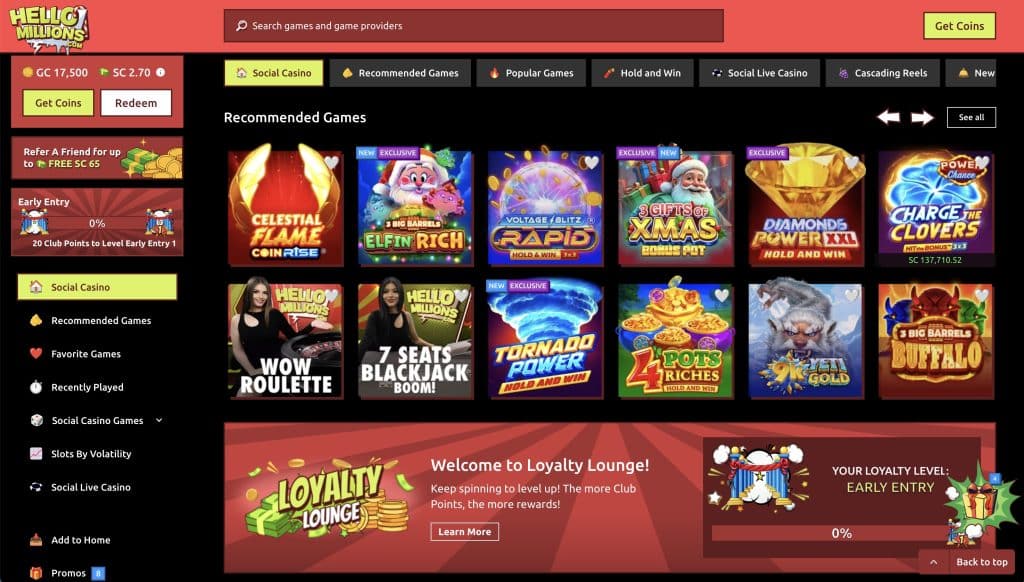Click the Favorite Games heart icon
This screenshot has height=582, width=1024.
click(36, 353)
